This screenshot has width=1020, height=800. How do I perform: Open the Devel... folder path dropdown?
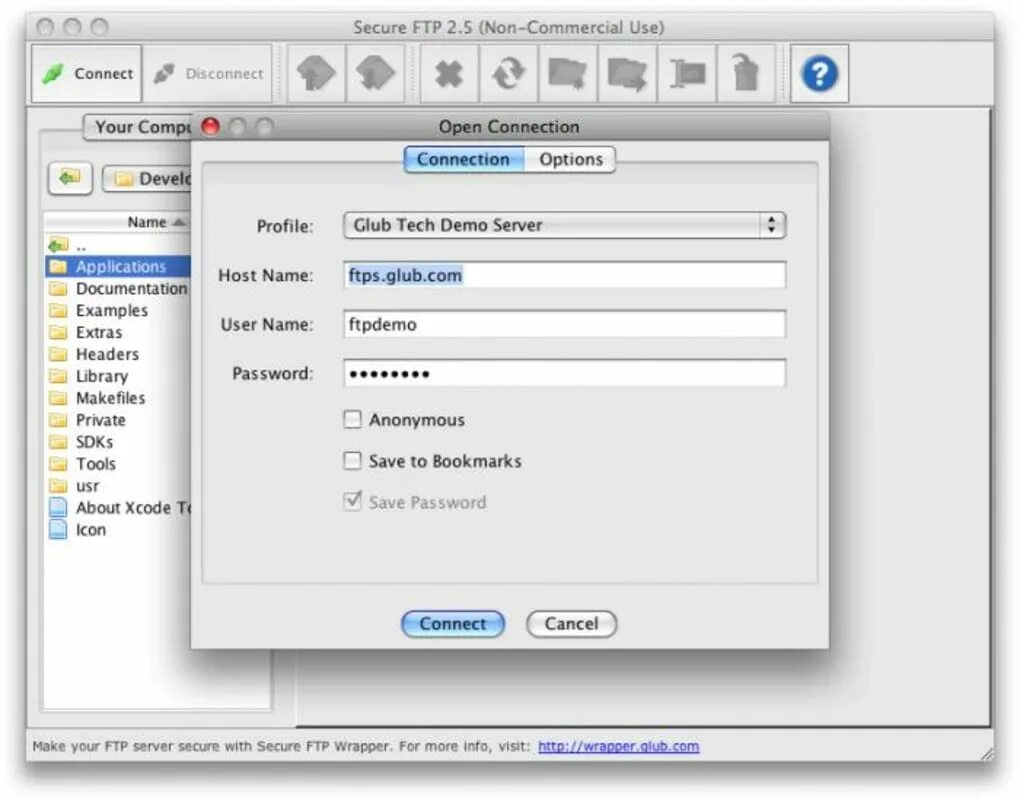[147, 179]
